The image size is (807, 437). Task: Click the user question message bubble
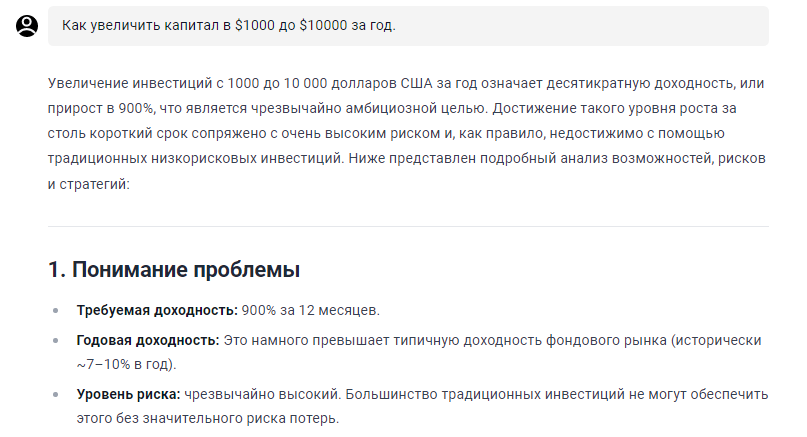click(x=408, y=26)
